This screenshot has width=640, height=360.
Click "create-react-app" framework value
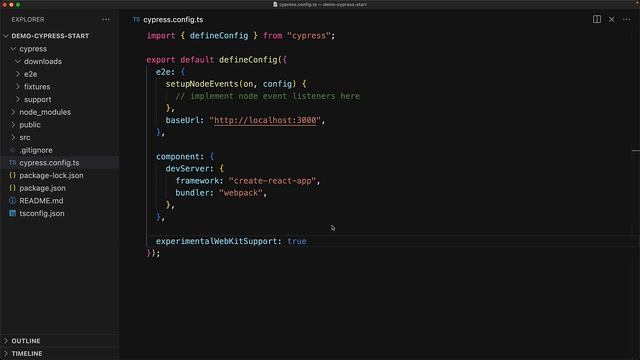pos(272,180)
